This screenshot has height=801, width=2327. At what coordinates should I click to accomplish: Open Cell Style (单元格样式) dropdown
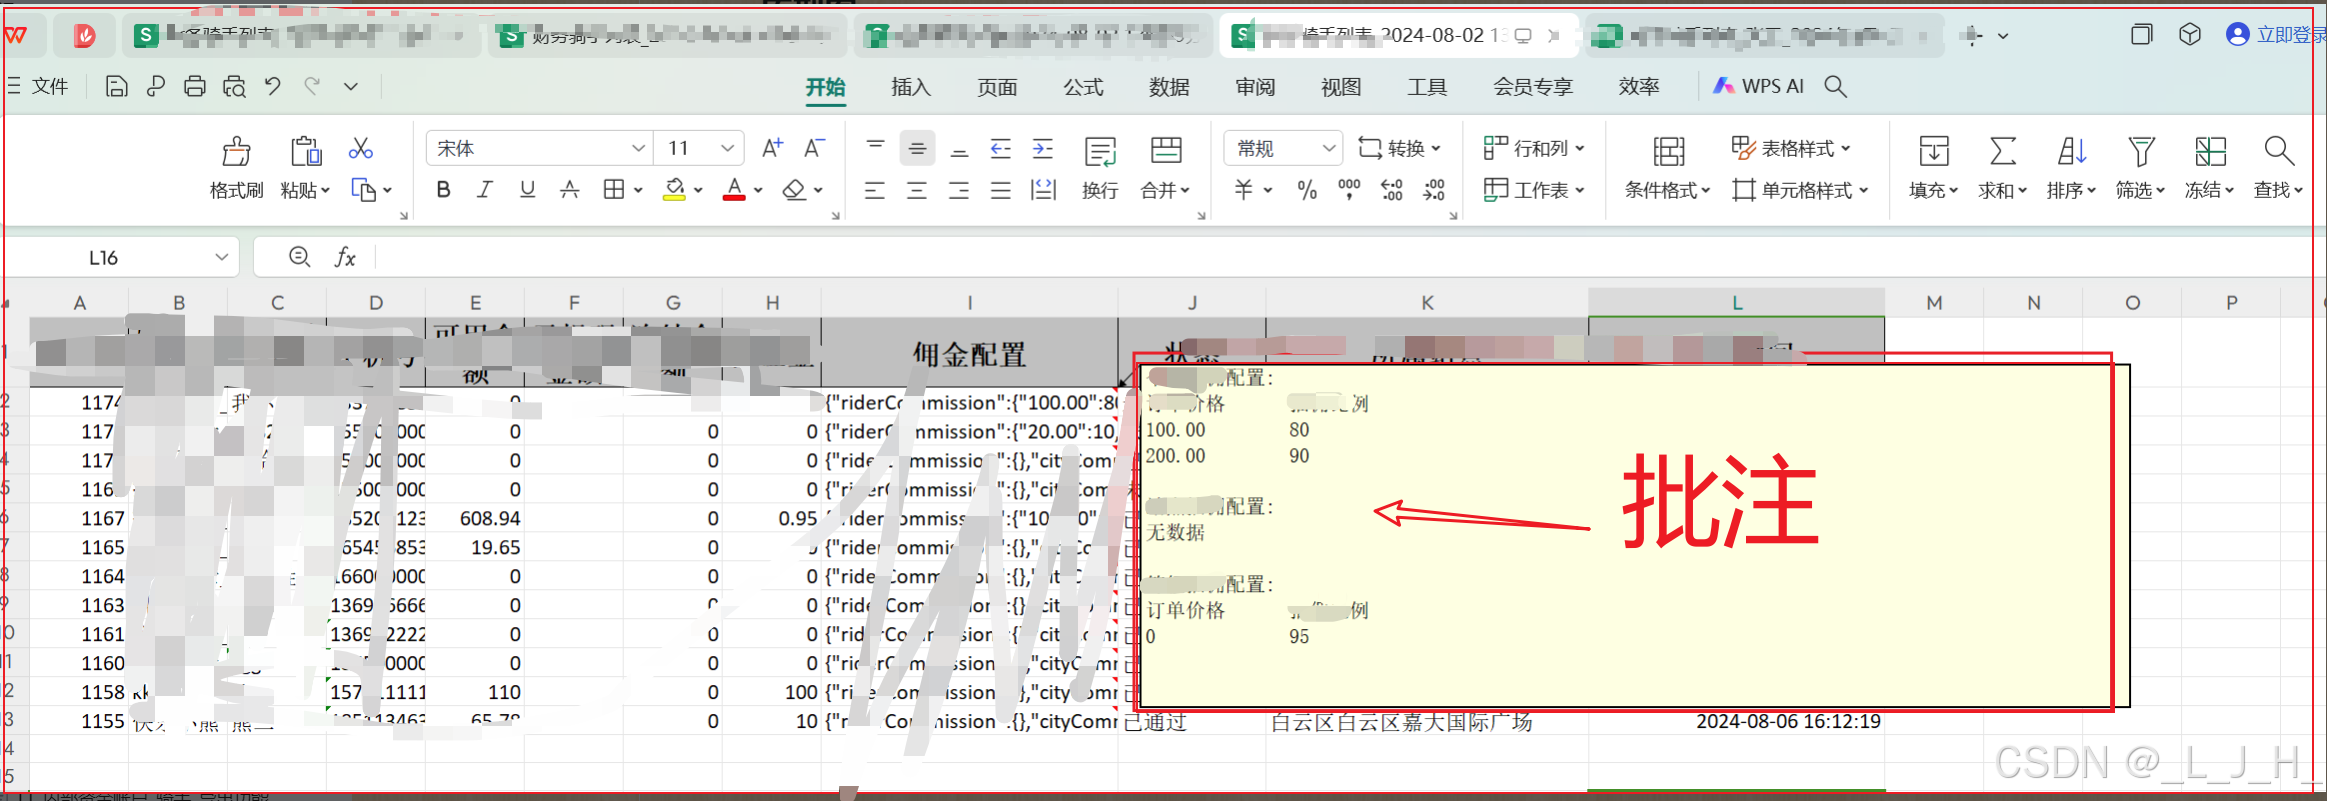point(1800,190)
